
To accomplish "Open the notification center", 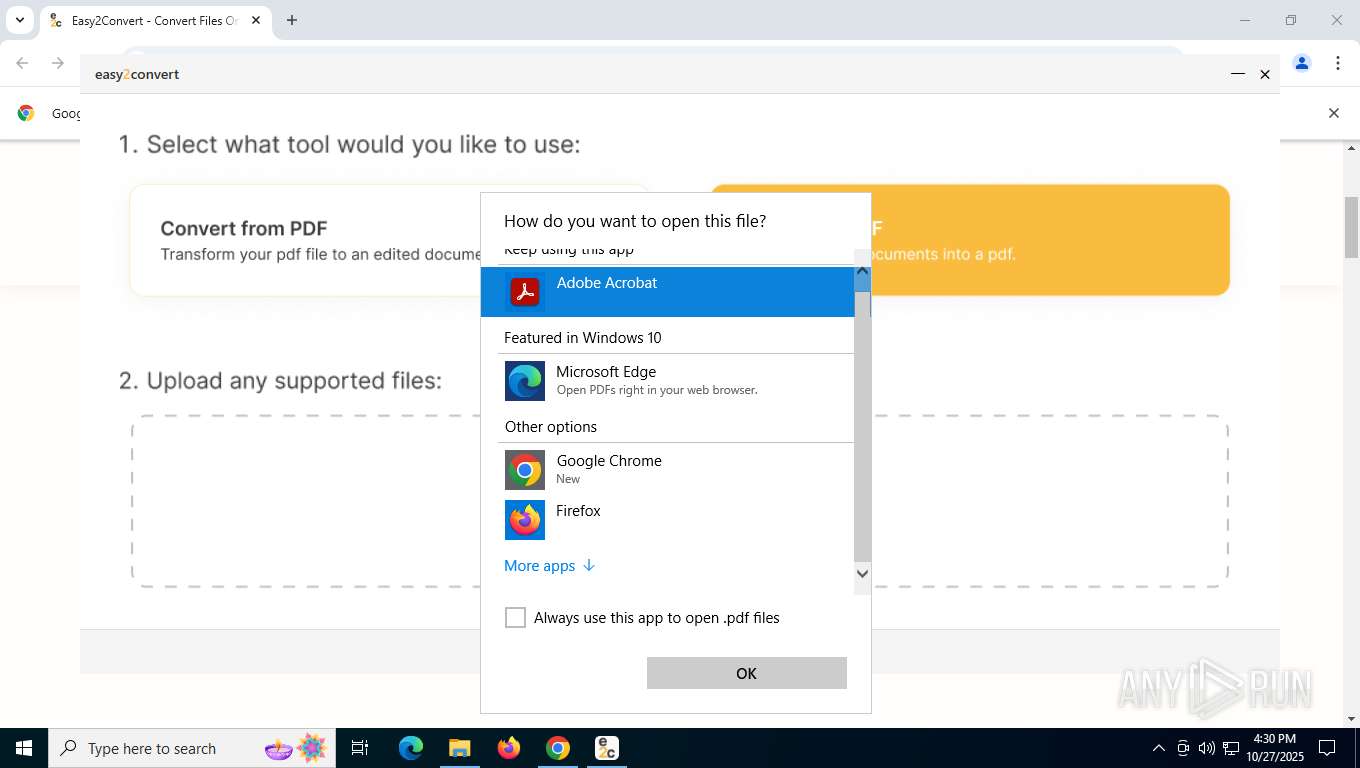I will [x=1327, y=748].
